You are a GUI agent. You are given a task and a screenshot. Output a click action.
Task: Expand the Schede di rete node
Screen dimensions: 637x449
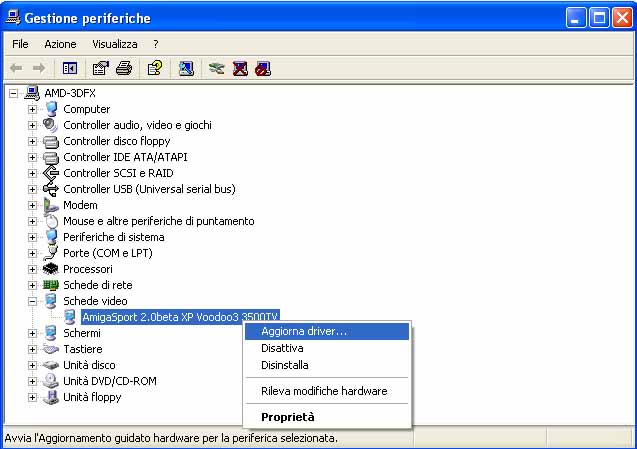click(32, 285)
